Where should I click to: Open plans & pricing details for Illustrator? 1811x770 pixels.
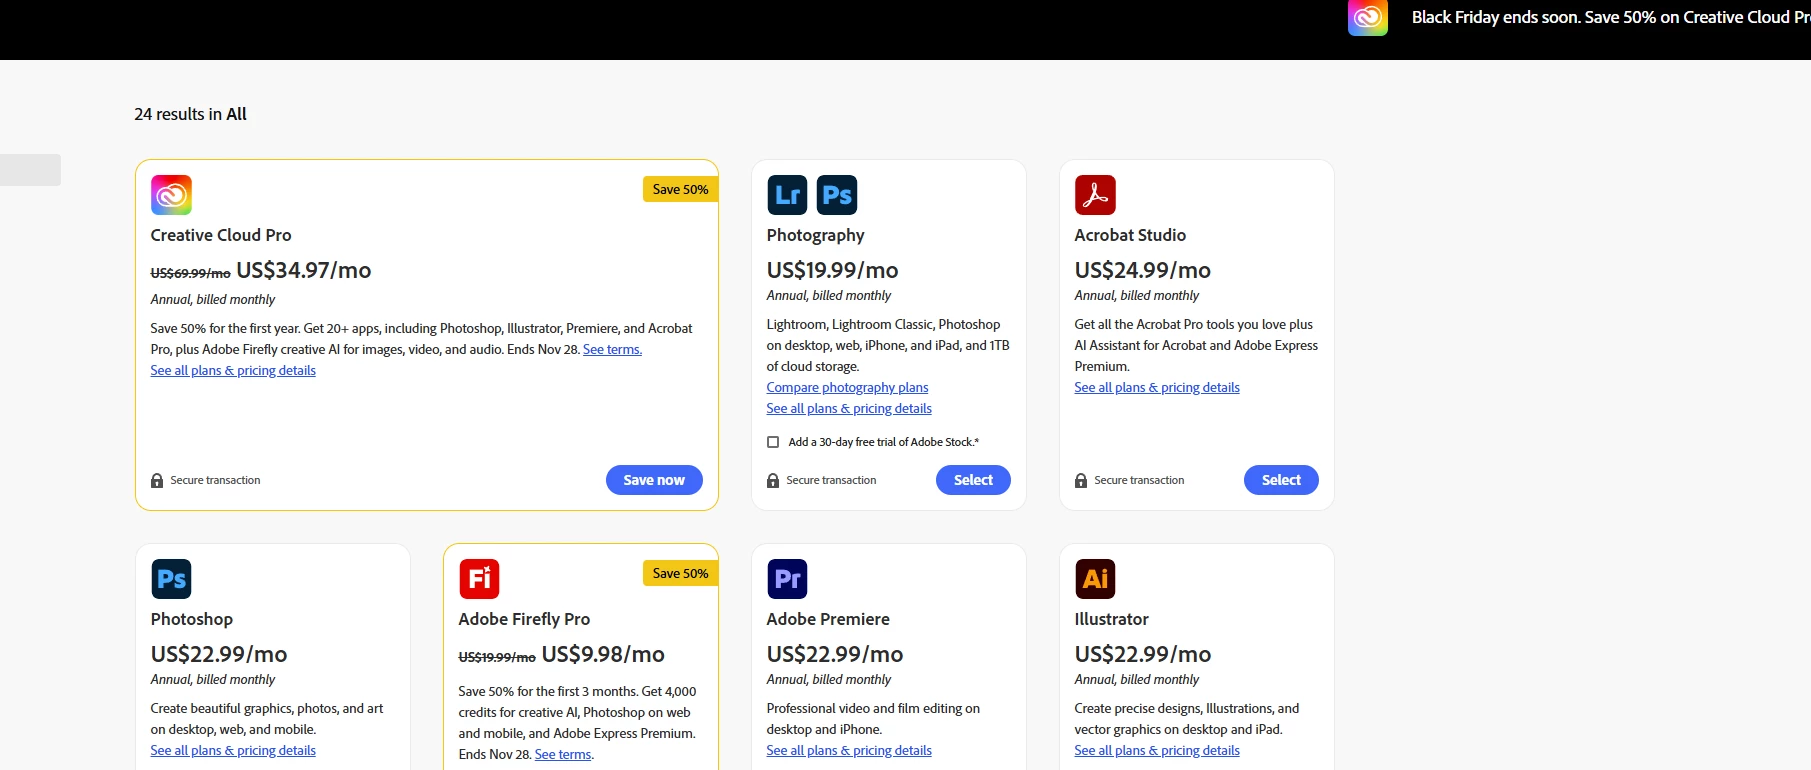(x=1157, y=750)
